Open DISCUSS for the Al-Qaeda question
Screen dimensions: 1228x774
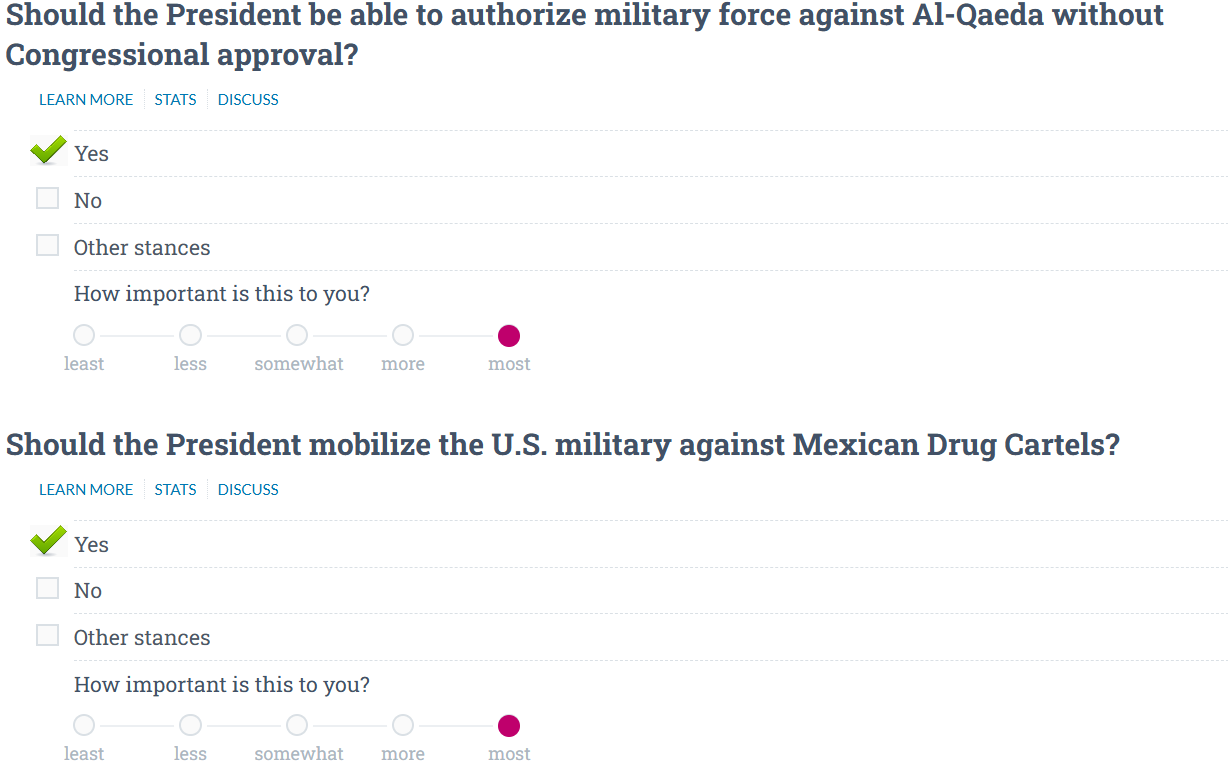248,99
